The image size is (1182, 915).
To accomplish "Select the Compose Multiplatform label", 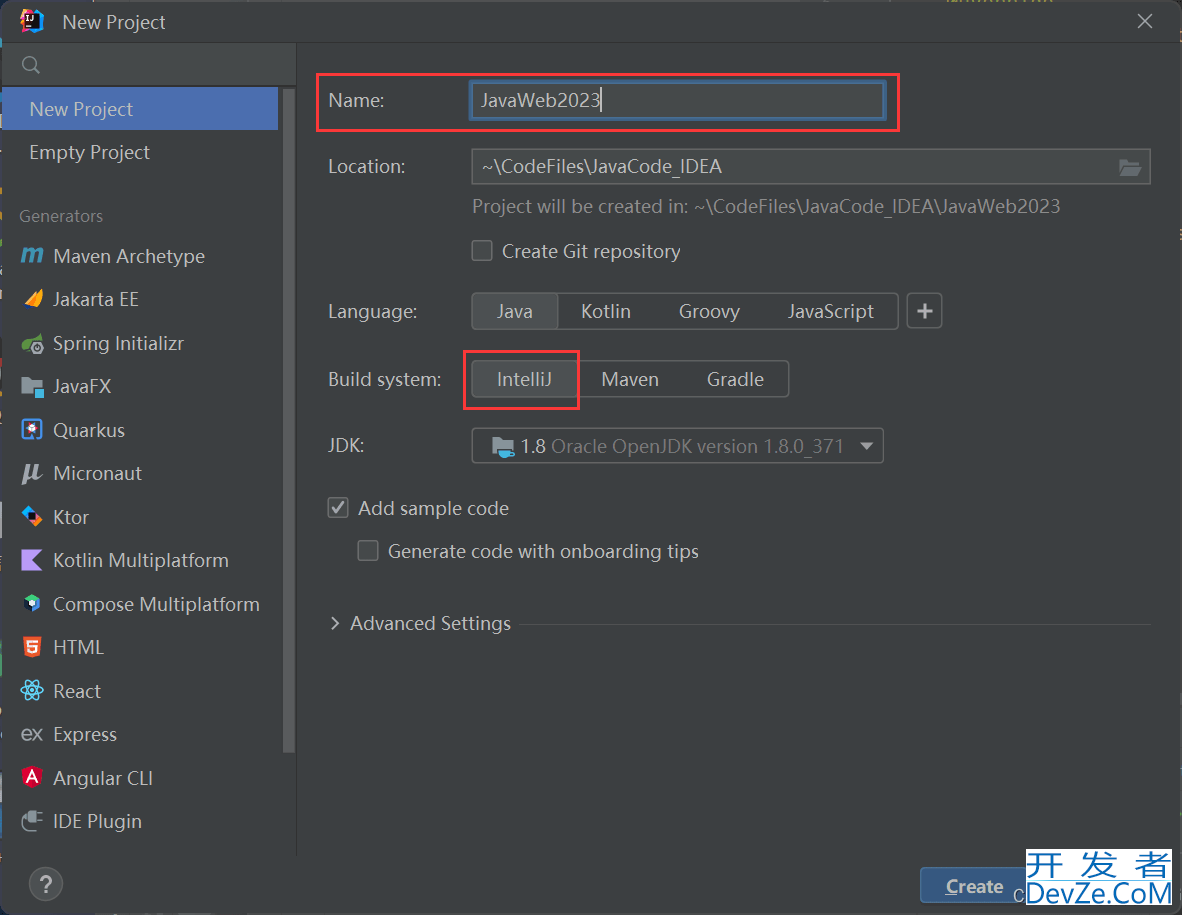I will click(x=156, y=604).
